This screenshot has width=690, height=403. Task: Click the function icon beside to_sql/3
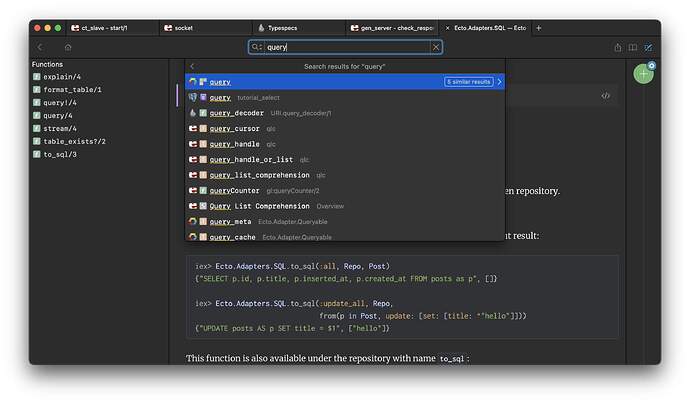pos(37,154)
